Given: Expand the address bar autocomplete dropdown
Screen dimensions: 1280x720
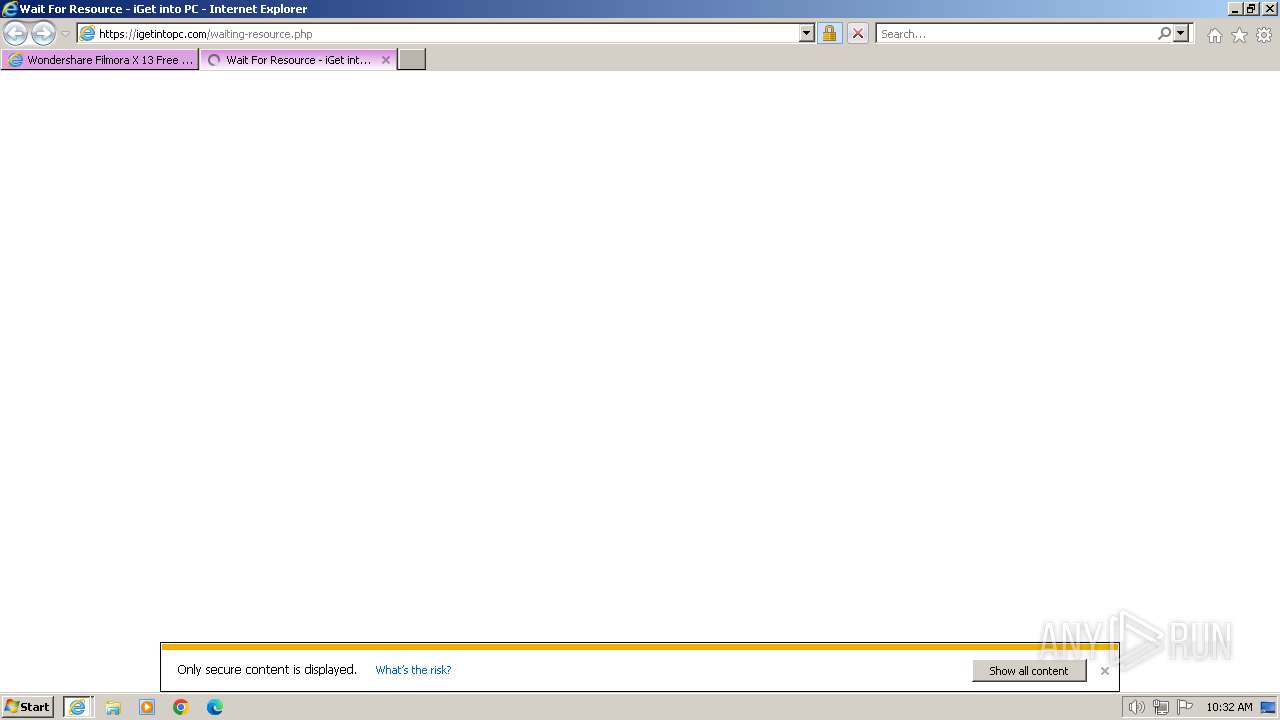Looking at the screenshot, I should click(807, 33).
